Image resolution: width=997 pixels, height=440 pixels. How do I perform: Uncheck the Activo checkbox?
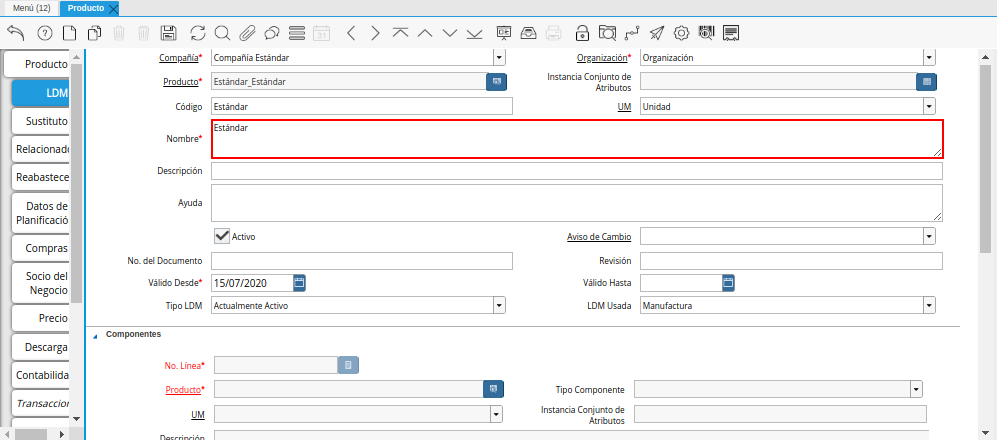point(222,236)
